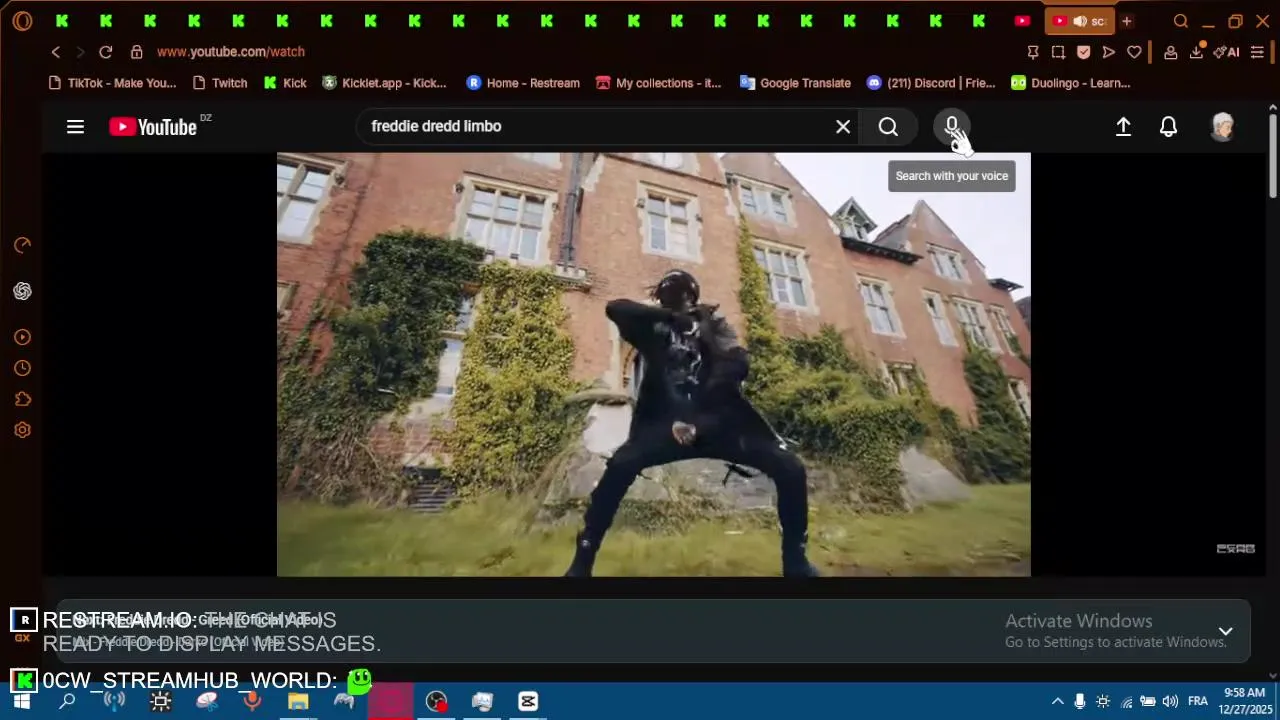The height and width of the screenshot is (720, 1280).
Task: Open the Google Translate bookmark
Action: coord(795,83)
